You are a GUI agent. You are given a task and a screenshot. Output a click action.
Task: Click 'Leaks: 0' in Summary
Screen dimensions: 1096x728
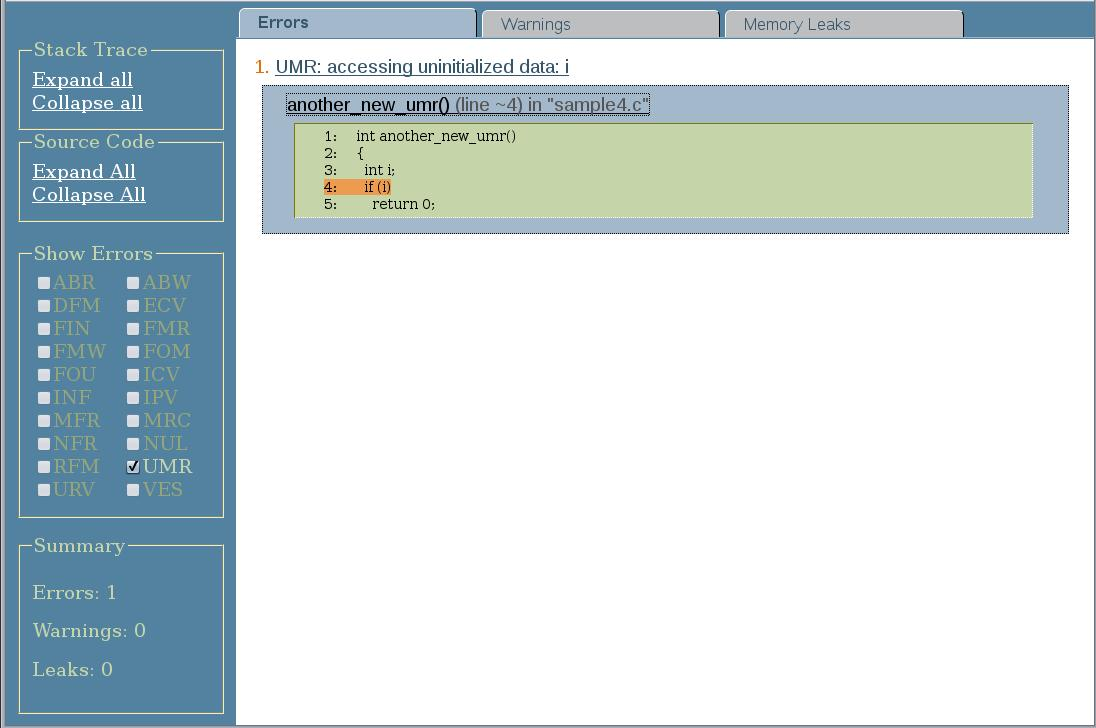[72, 669]
